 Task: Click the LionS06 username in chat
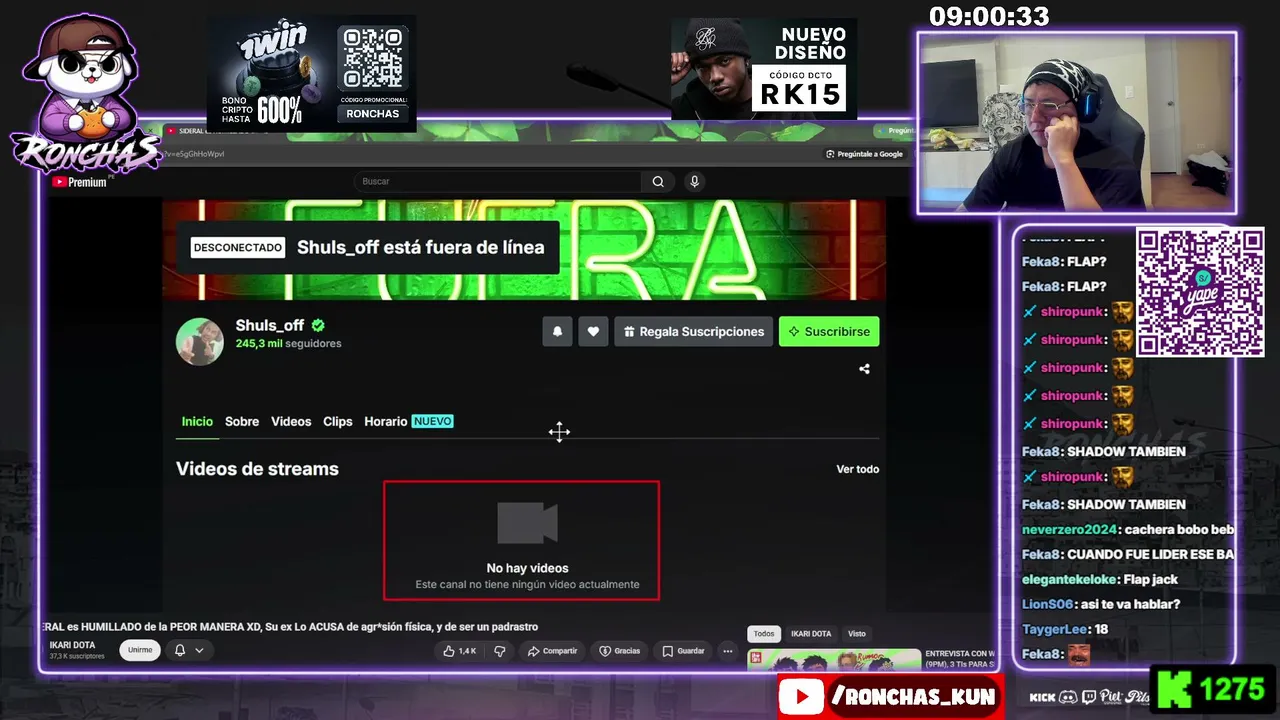(x=1047, y=604)
